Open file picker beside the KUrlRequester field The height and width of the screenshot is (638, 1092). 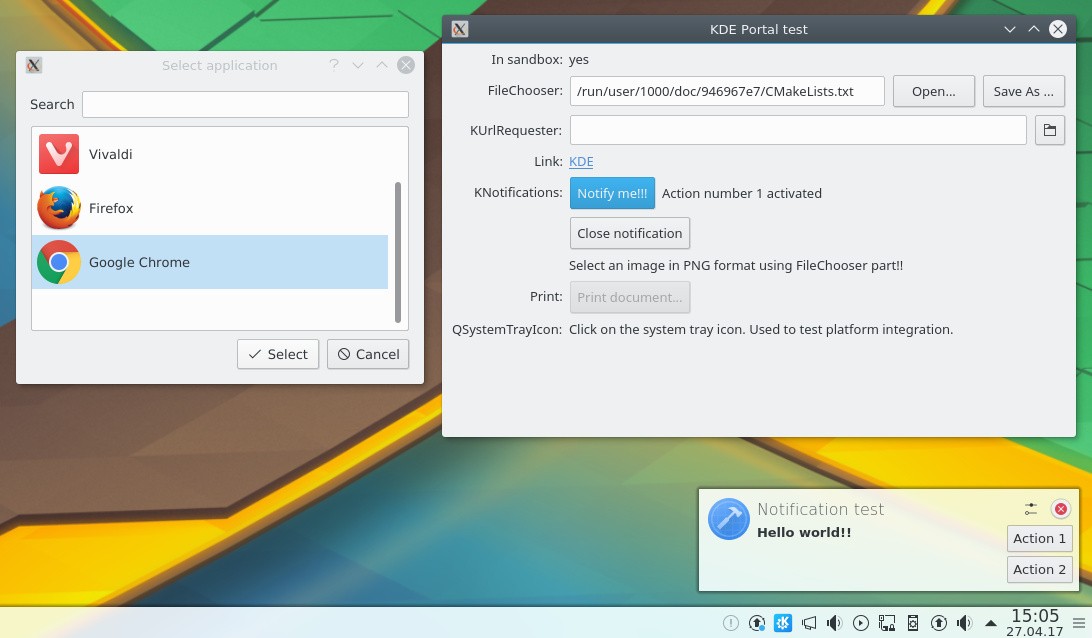click(1049, 129)
